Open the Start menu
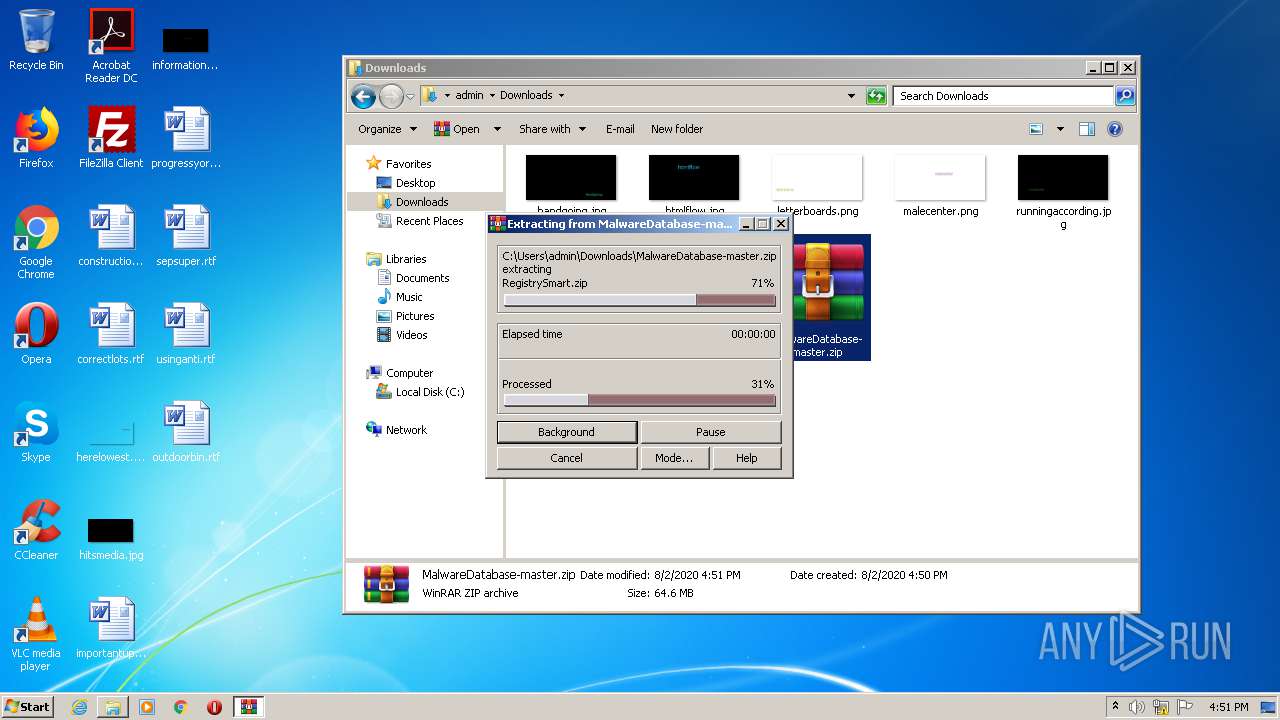The width and height of the screenshot is (1280, 720). click(x=27, y=707)
